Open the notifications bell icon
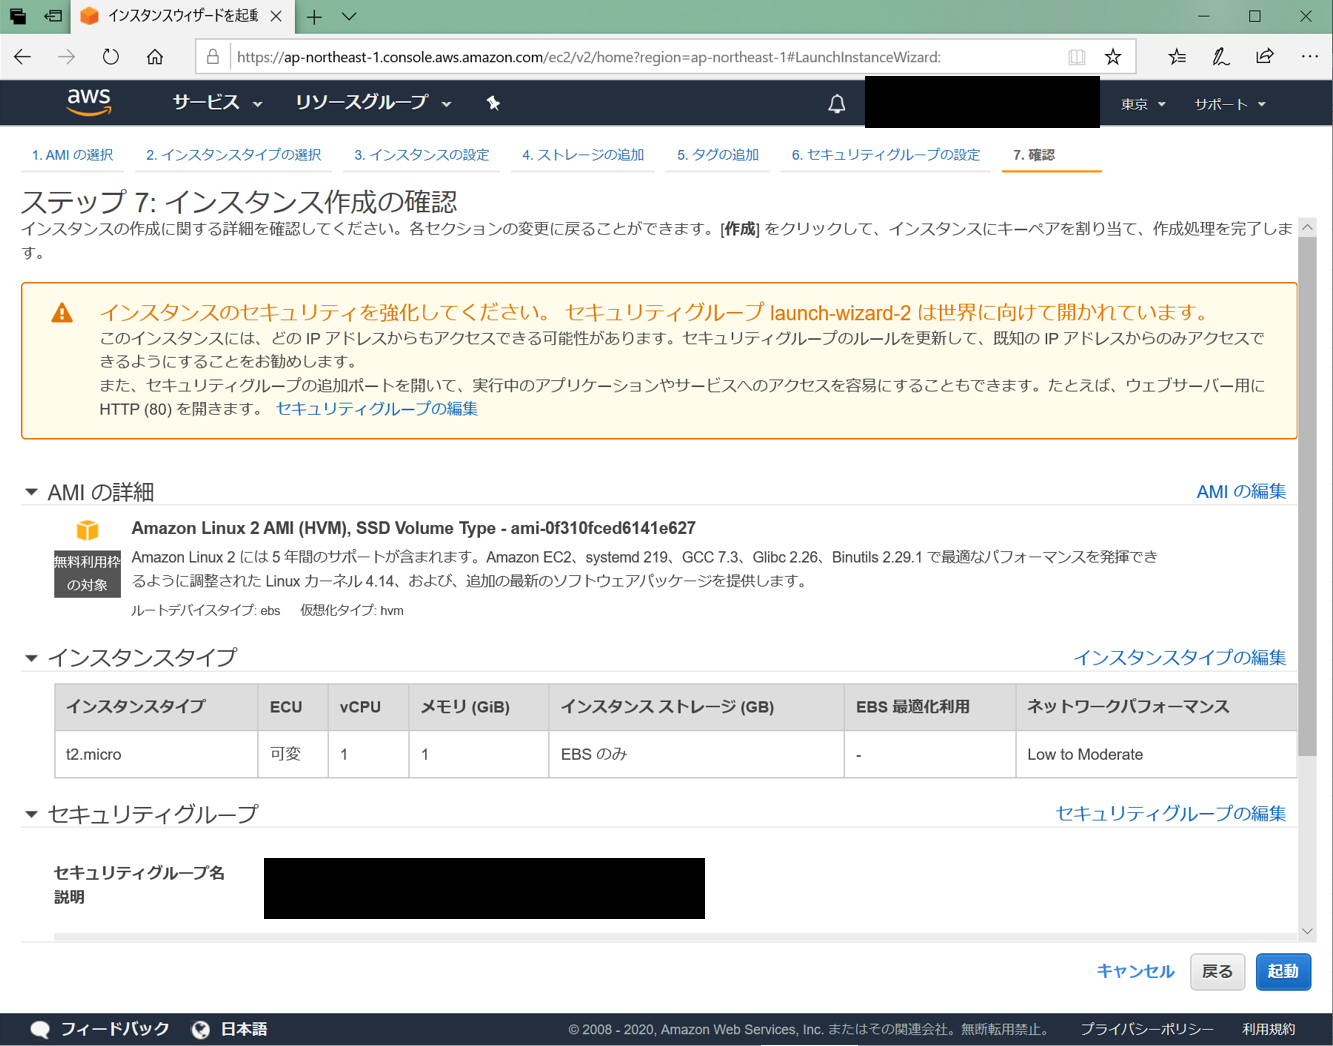 837,103
